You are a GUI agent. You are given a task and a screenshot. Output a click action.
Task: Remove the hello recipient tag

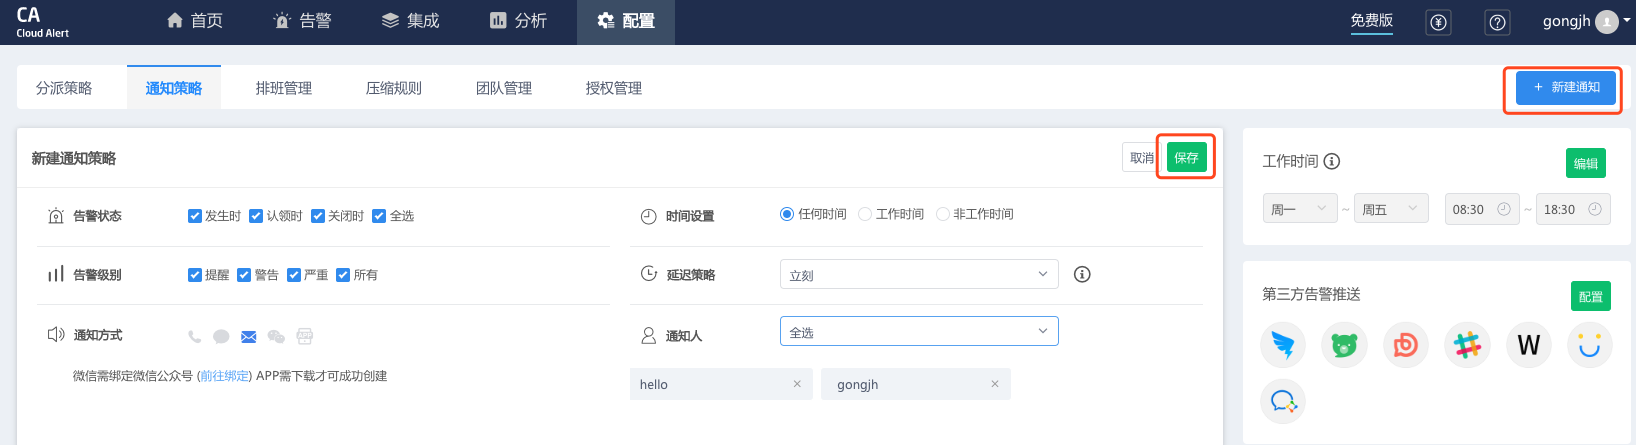pos(797,384)
